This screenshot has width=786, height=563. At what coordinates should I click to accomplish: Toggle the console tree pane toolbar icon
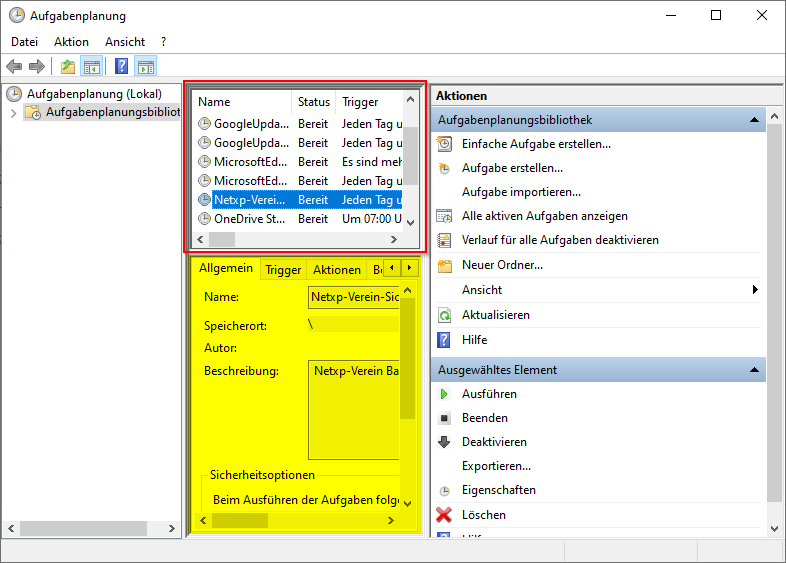point(92,66)
